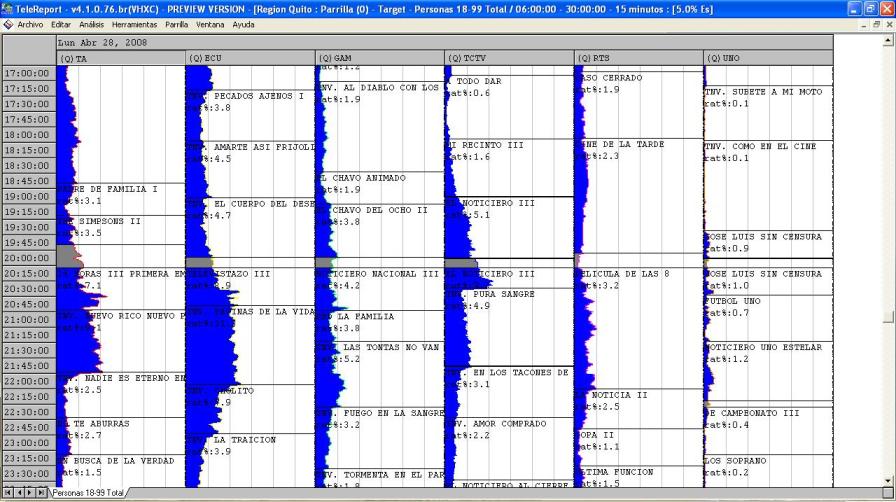Select program FUEGO EN LA SANGRE
The width and height of the screenshot is (896, 502).
pyautogui.click(x=394, y=413)
